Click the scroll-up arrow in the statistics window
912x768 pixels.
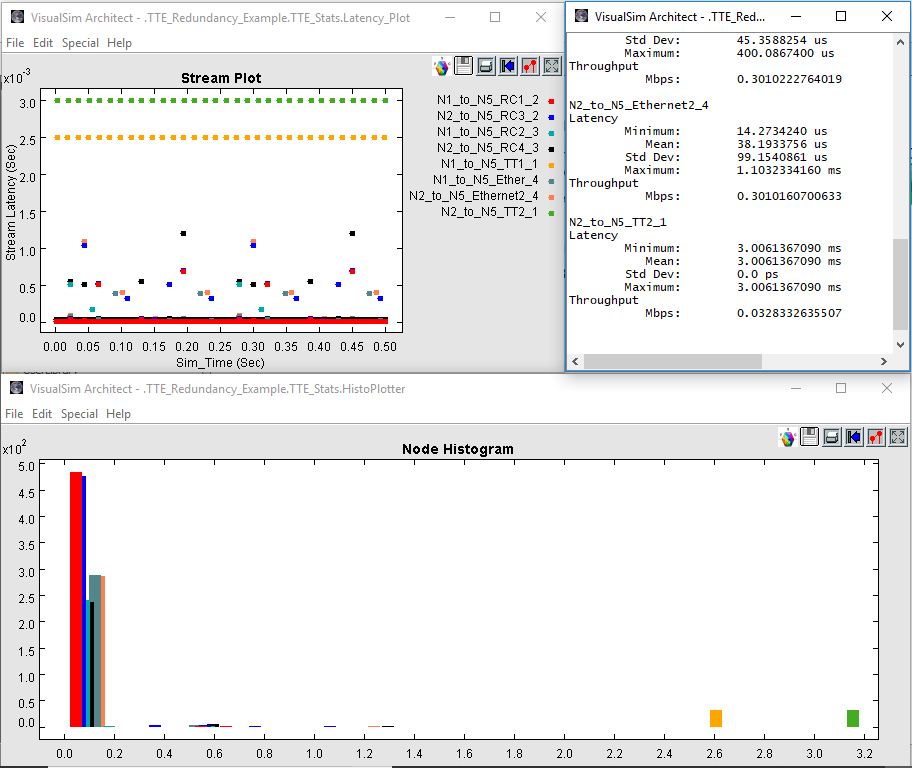(x=901, y=40)
